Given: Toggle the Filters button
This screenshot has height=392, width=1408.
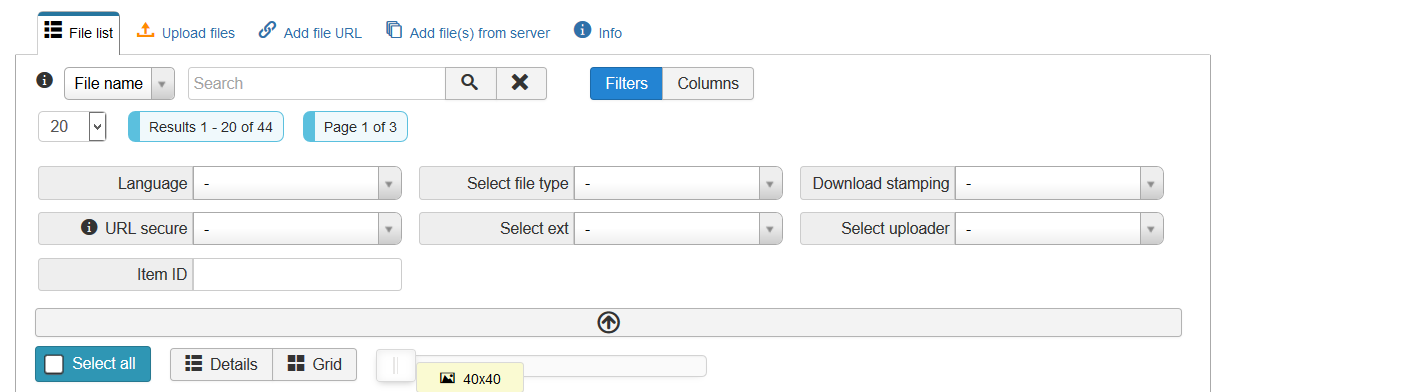Looking at the screenshot, I should 626,84.
